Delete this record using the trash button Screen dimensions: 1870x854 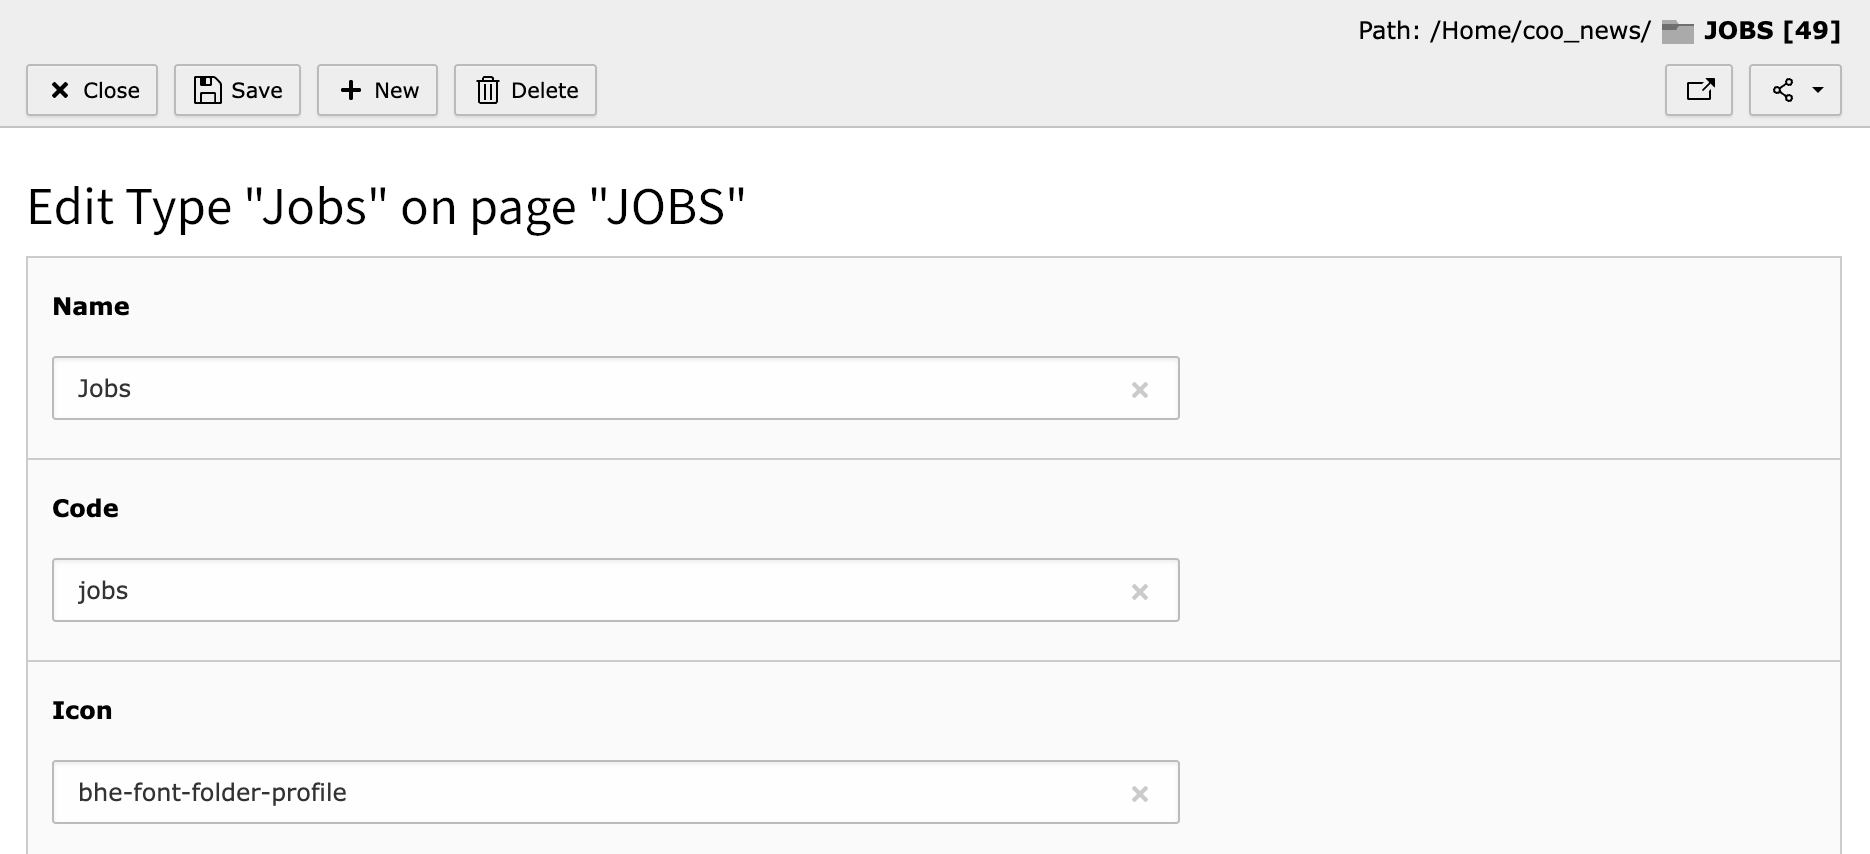coord(525,90)
